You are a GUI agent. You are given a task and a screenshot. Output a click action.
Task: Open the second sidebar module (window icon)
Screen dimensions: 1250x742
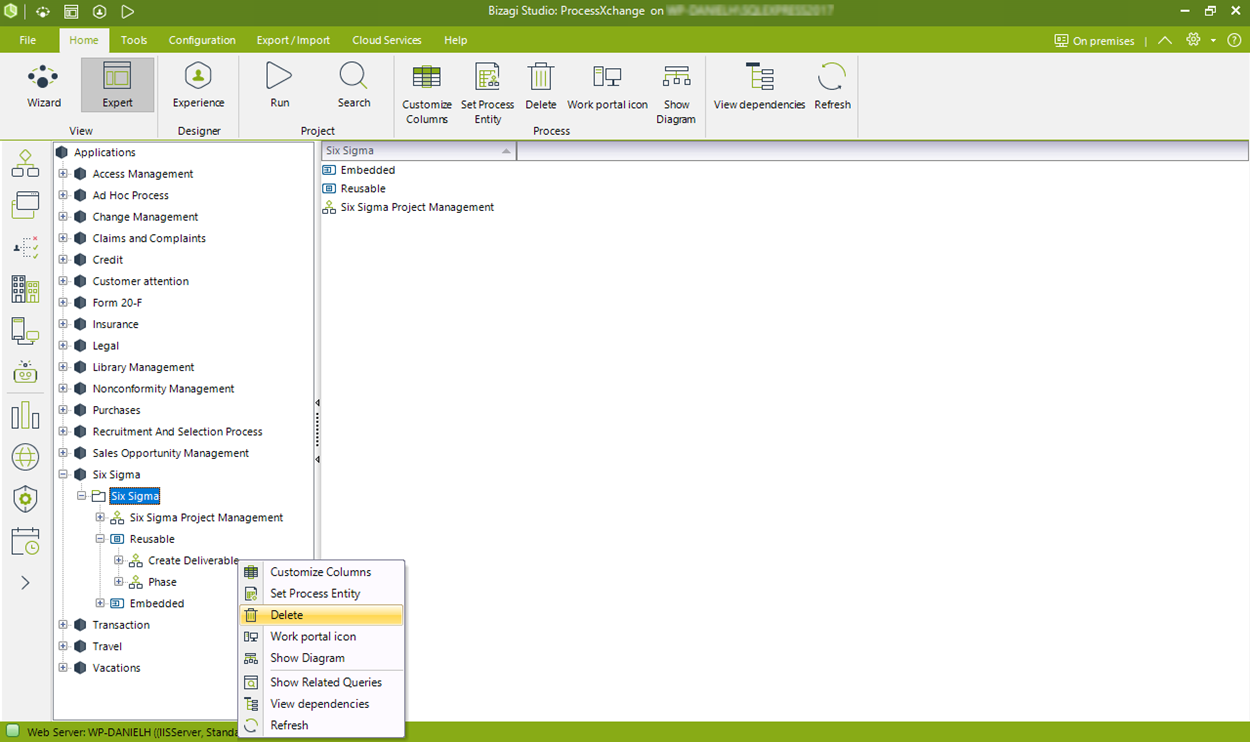point(25,205)
